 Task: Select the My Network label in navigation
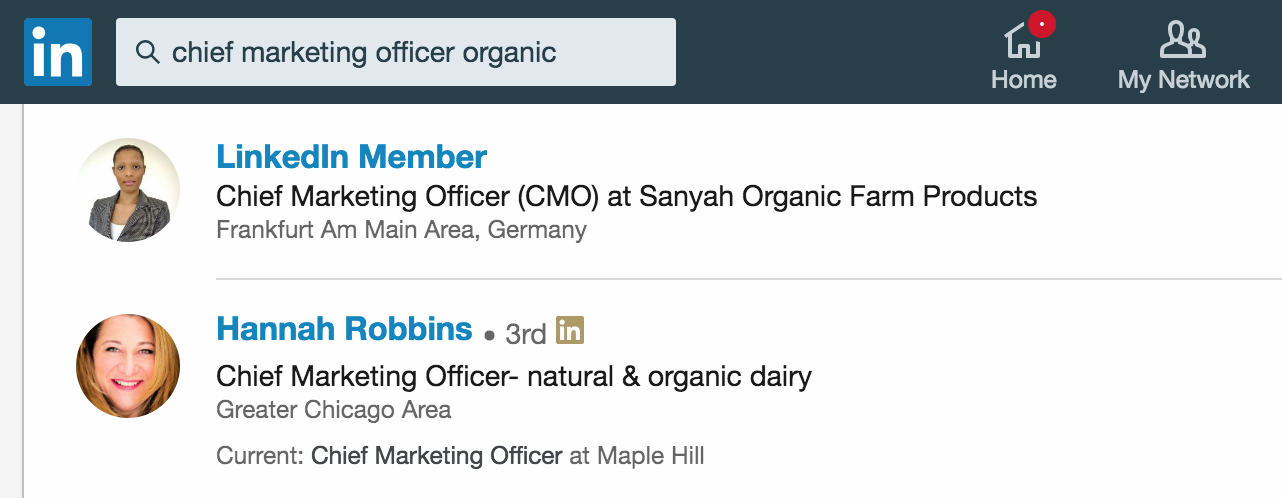[x=1183, y=80]
